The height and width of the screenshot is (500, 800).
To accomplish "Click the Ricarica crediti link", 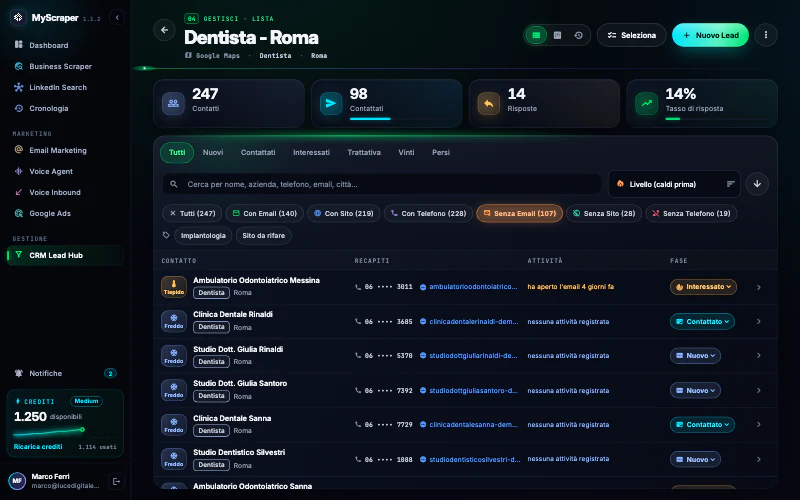I will tap(38, 446).
